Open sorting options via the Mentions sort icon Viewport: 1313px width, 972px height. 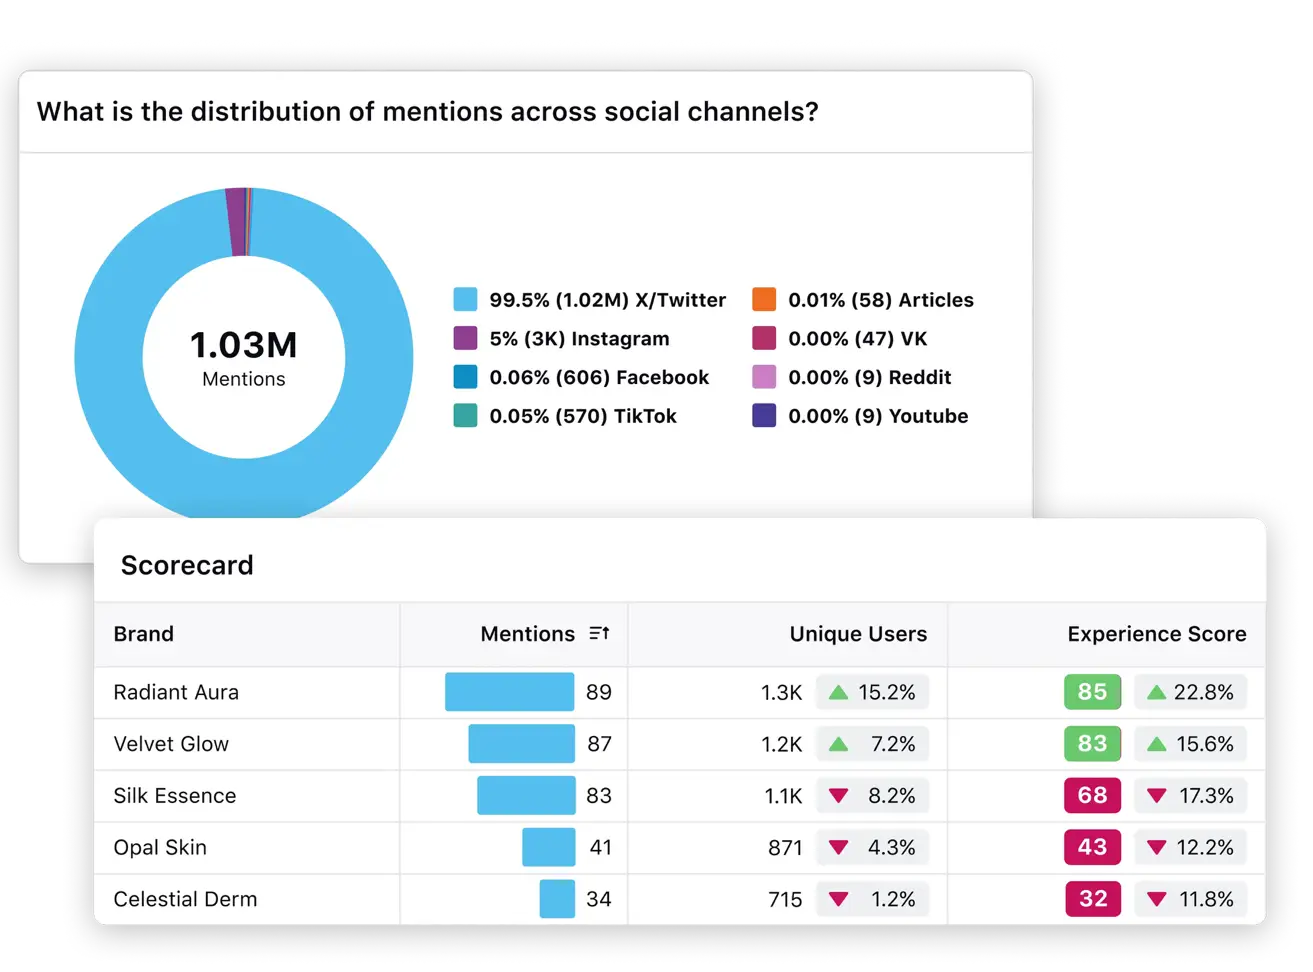coord(597,633)
